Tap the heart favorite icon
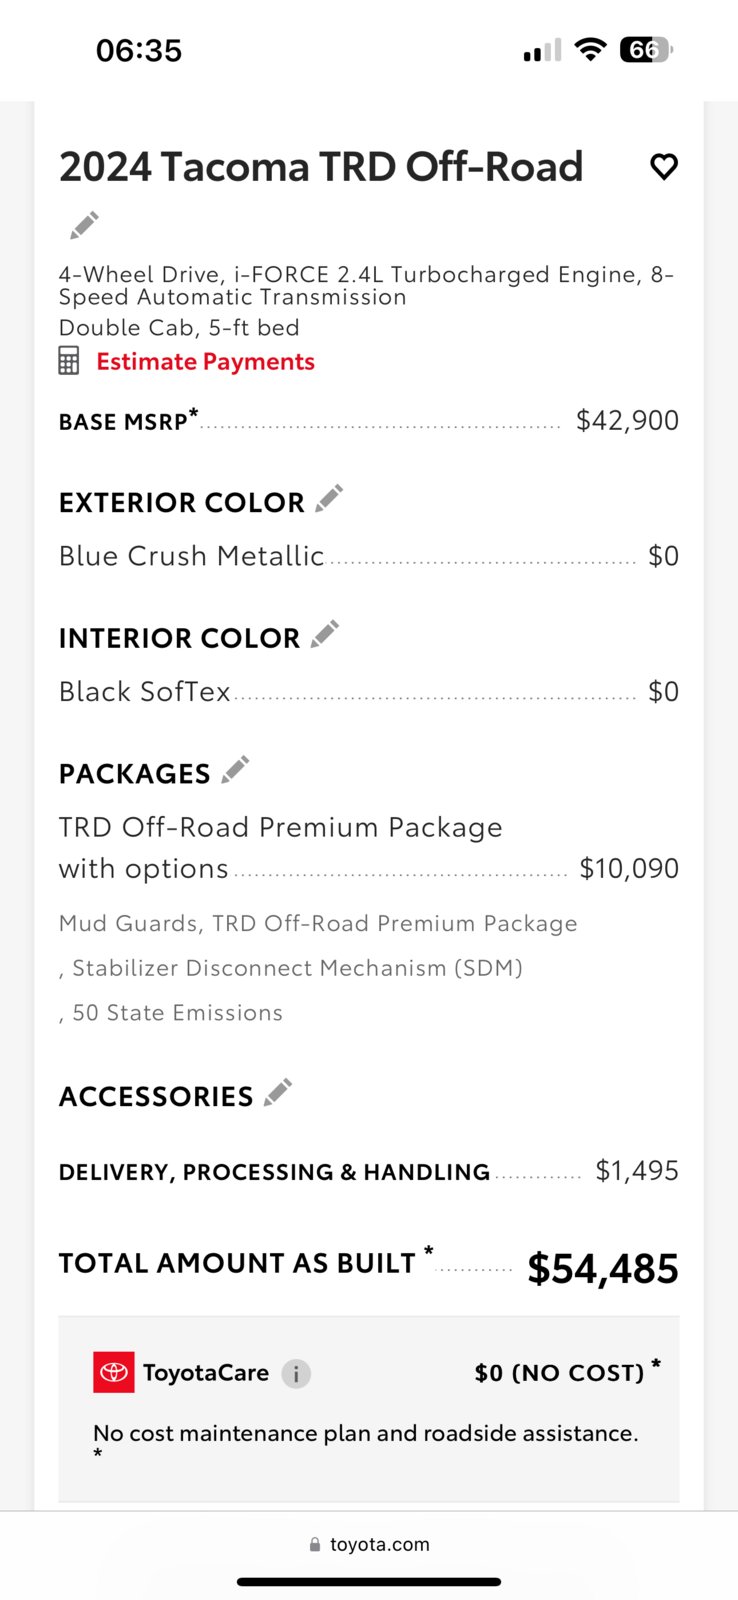The width and height of the screenshot is (738, 1600). (x=664, y=166)
